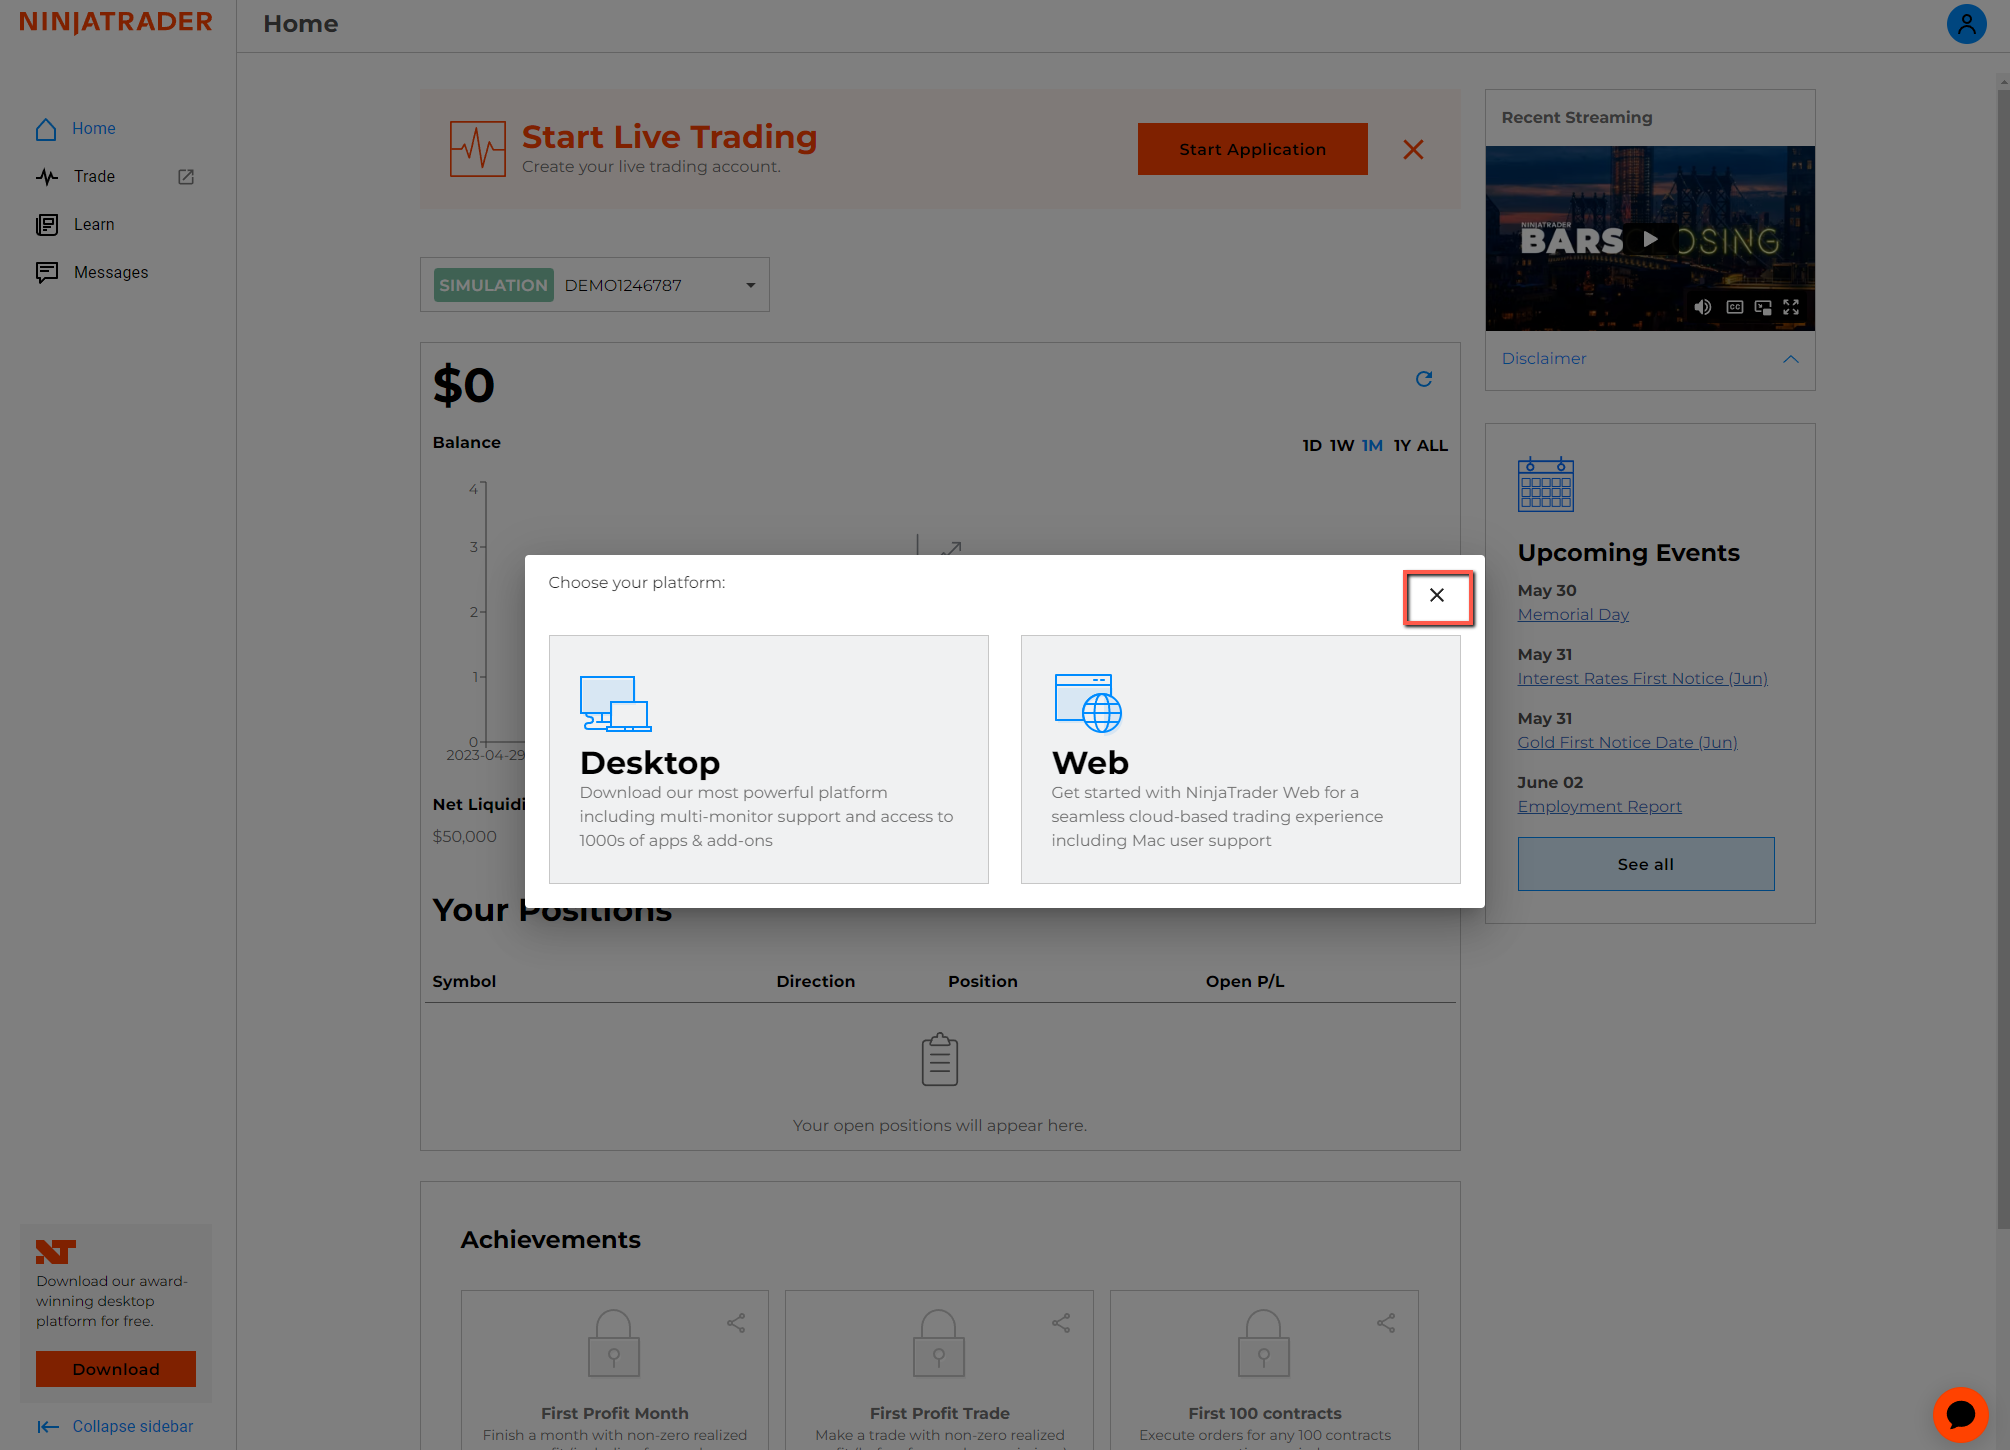Image resolution: width=2010 pixels, height=1450 pixels.
Task: Share the First 100 contracts achievement
Action: click(x=1386, y=1323)
